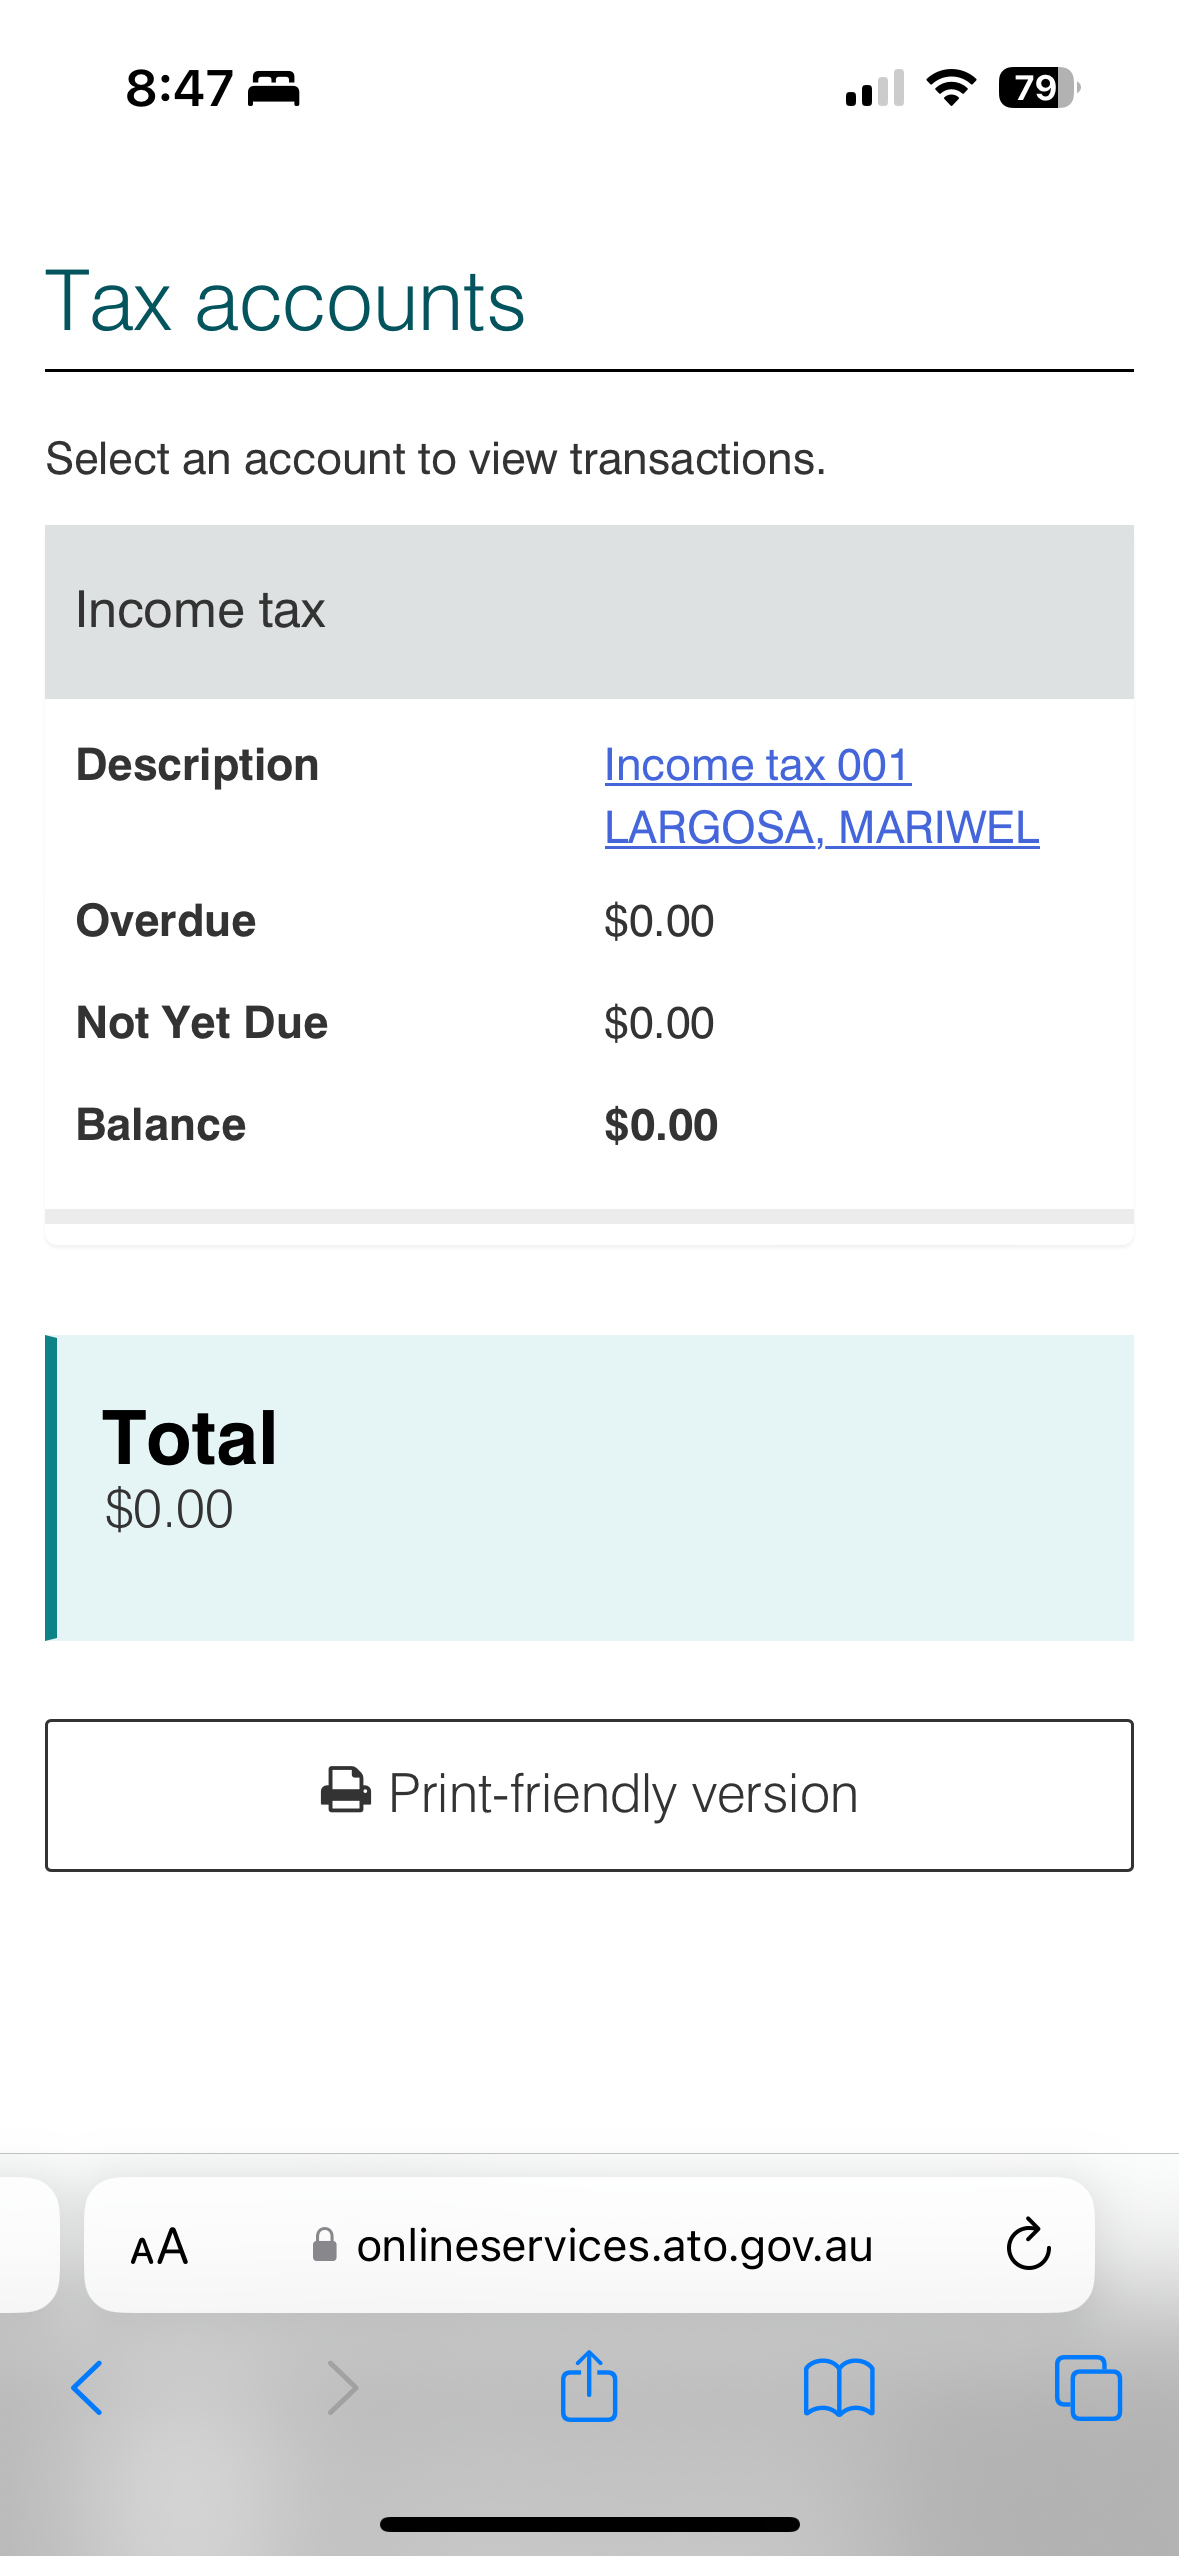Tap the reload page icon
Viewport: 1179px width, 2556px height.
(1028, 2245)
